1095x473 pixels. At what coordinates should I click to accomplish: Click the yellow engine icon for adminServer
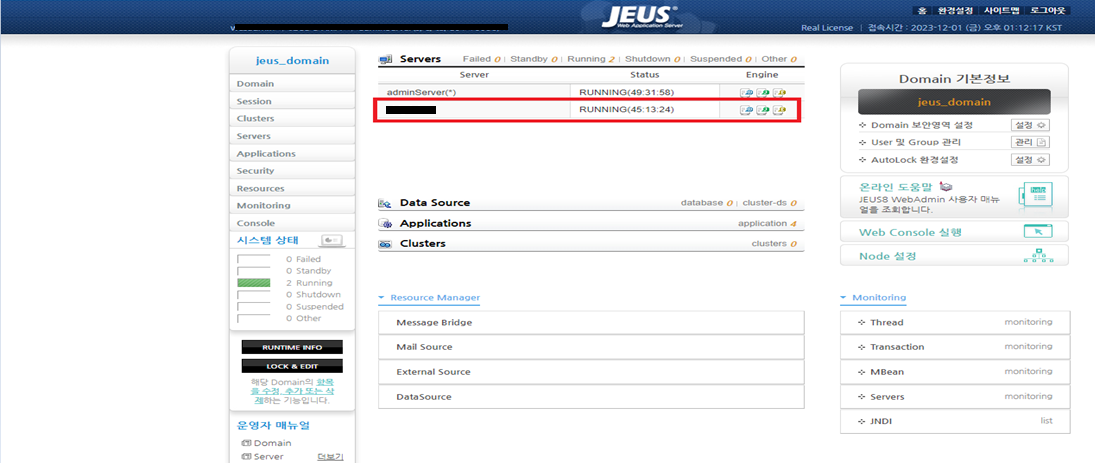(779, 92)
